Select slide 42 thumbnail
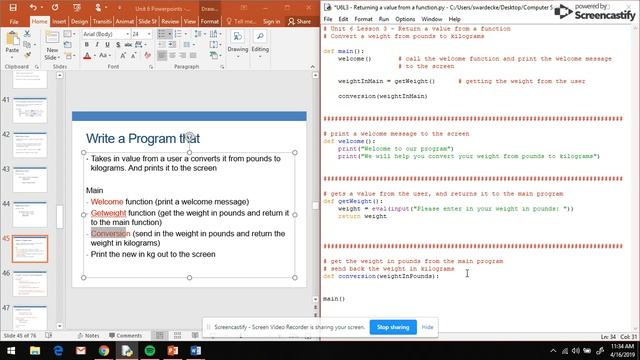 tap(30, 144)
